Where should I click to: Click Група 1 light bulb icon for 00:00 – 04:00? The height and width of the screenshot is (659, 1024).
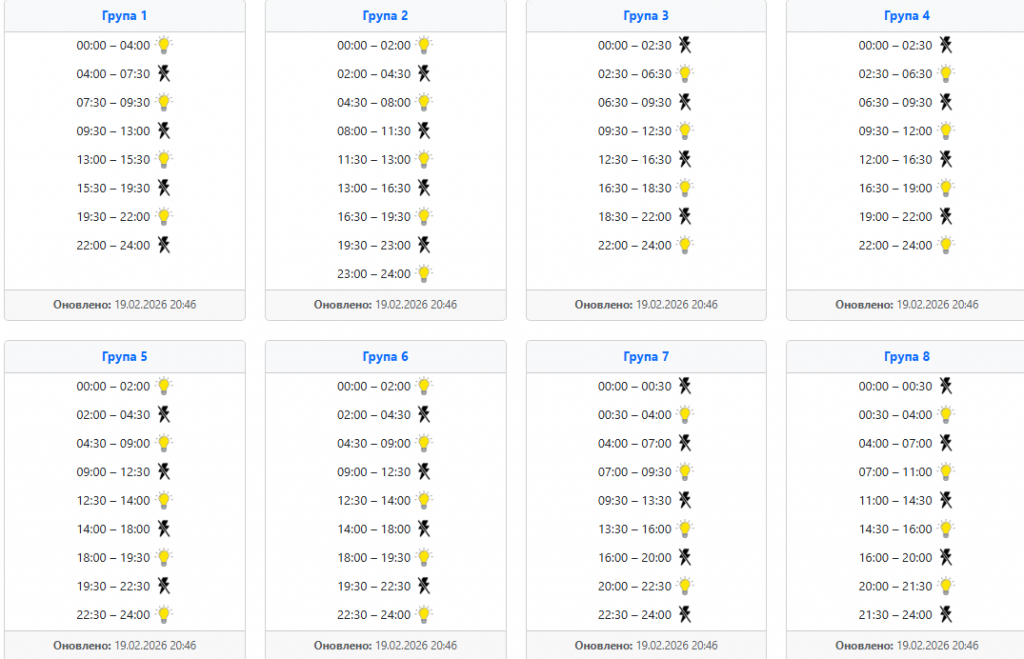point(164,45)
